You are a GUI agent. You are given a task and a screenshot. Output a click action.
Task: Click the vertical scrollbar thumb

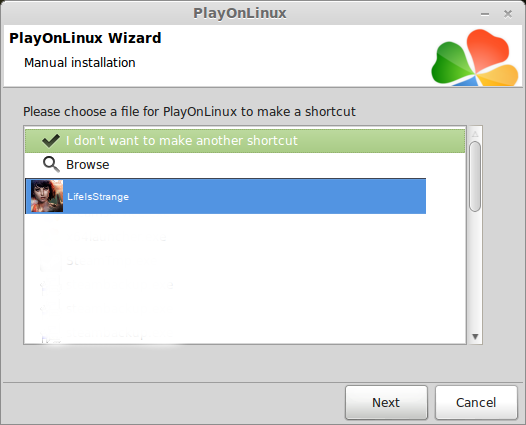click(x=475, y=176)
